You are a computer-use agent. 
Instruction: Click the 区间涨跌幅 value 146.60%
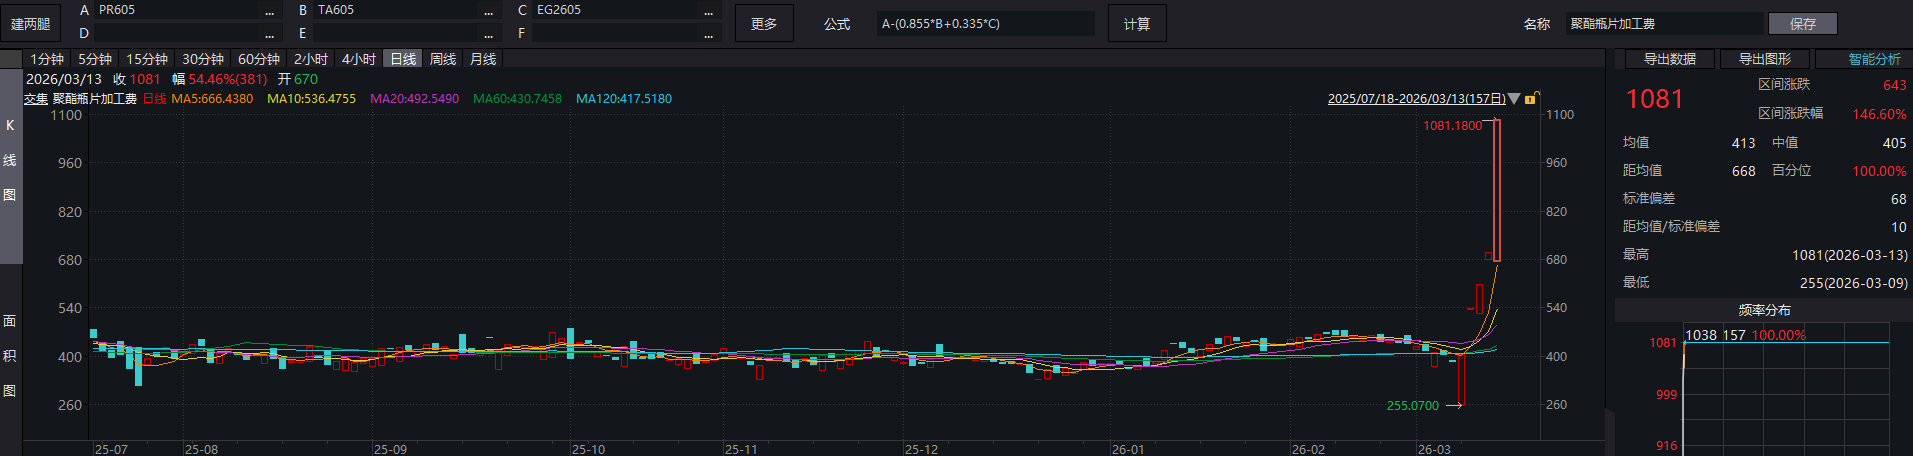pos(1879,114)
